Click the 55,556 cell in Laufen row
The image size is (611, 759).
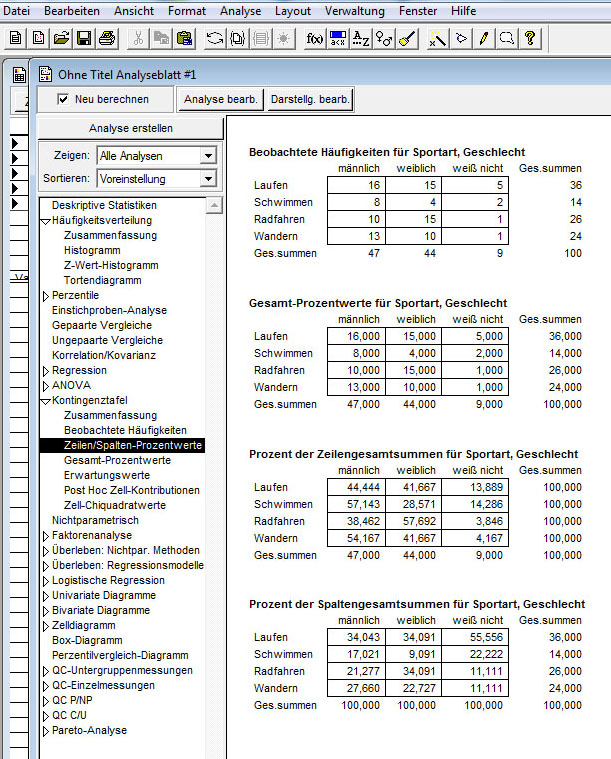[x=475, y=638]
